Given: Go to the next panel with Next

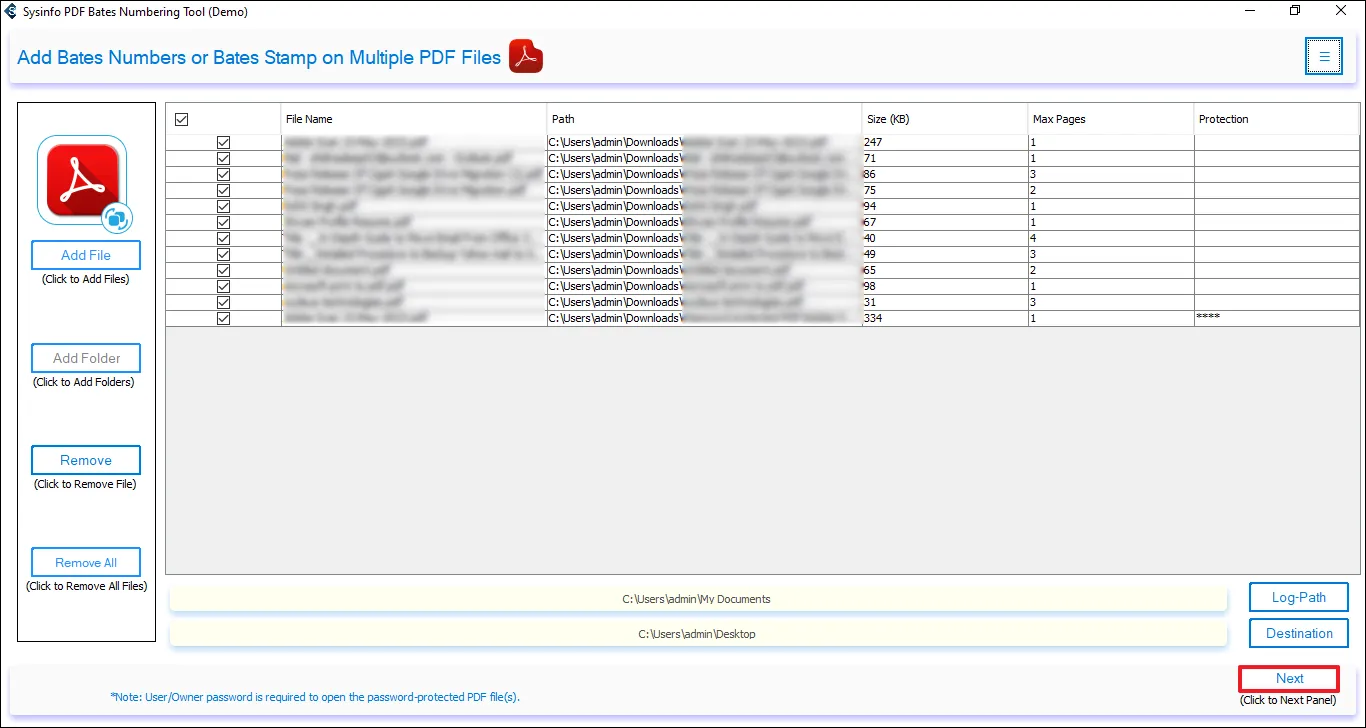Looking at the screenshot, I should click(1289, 679).
